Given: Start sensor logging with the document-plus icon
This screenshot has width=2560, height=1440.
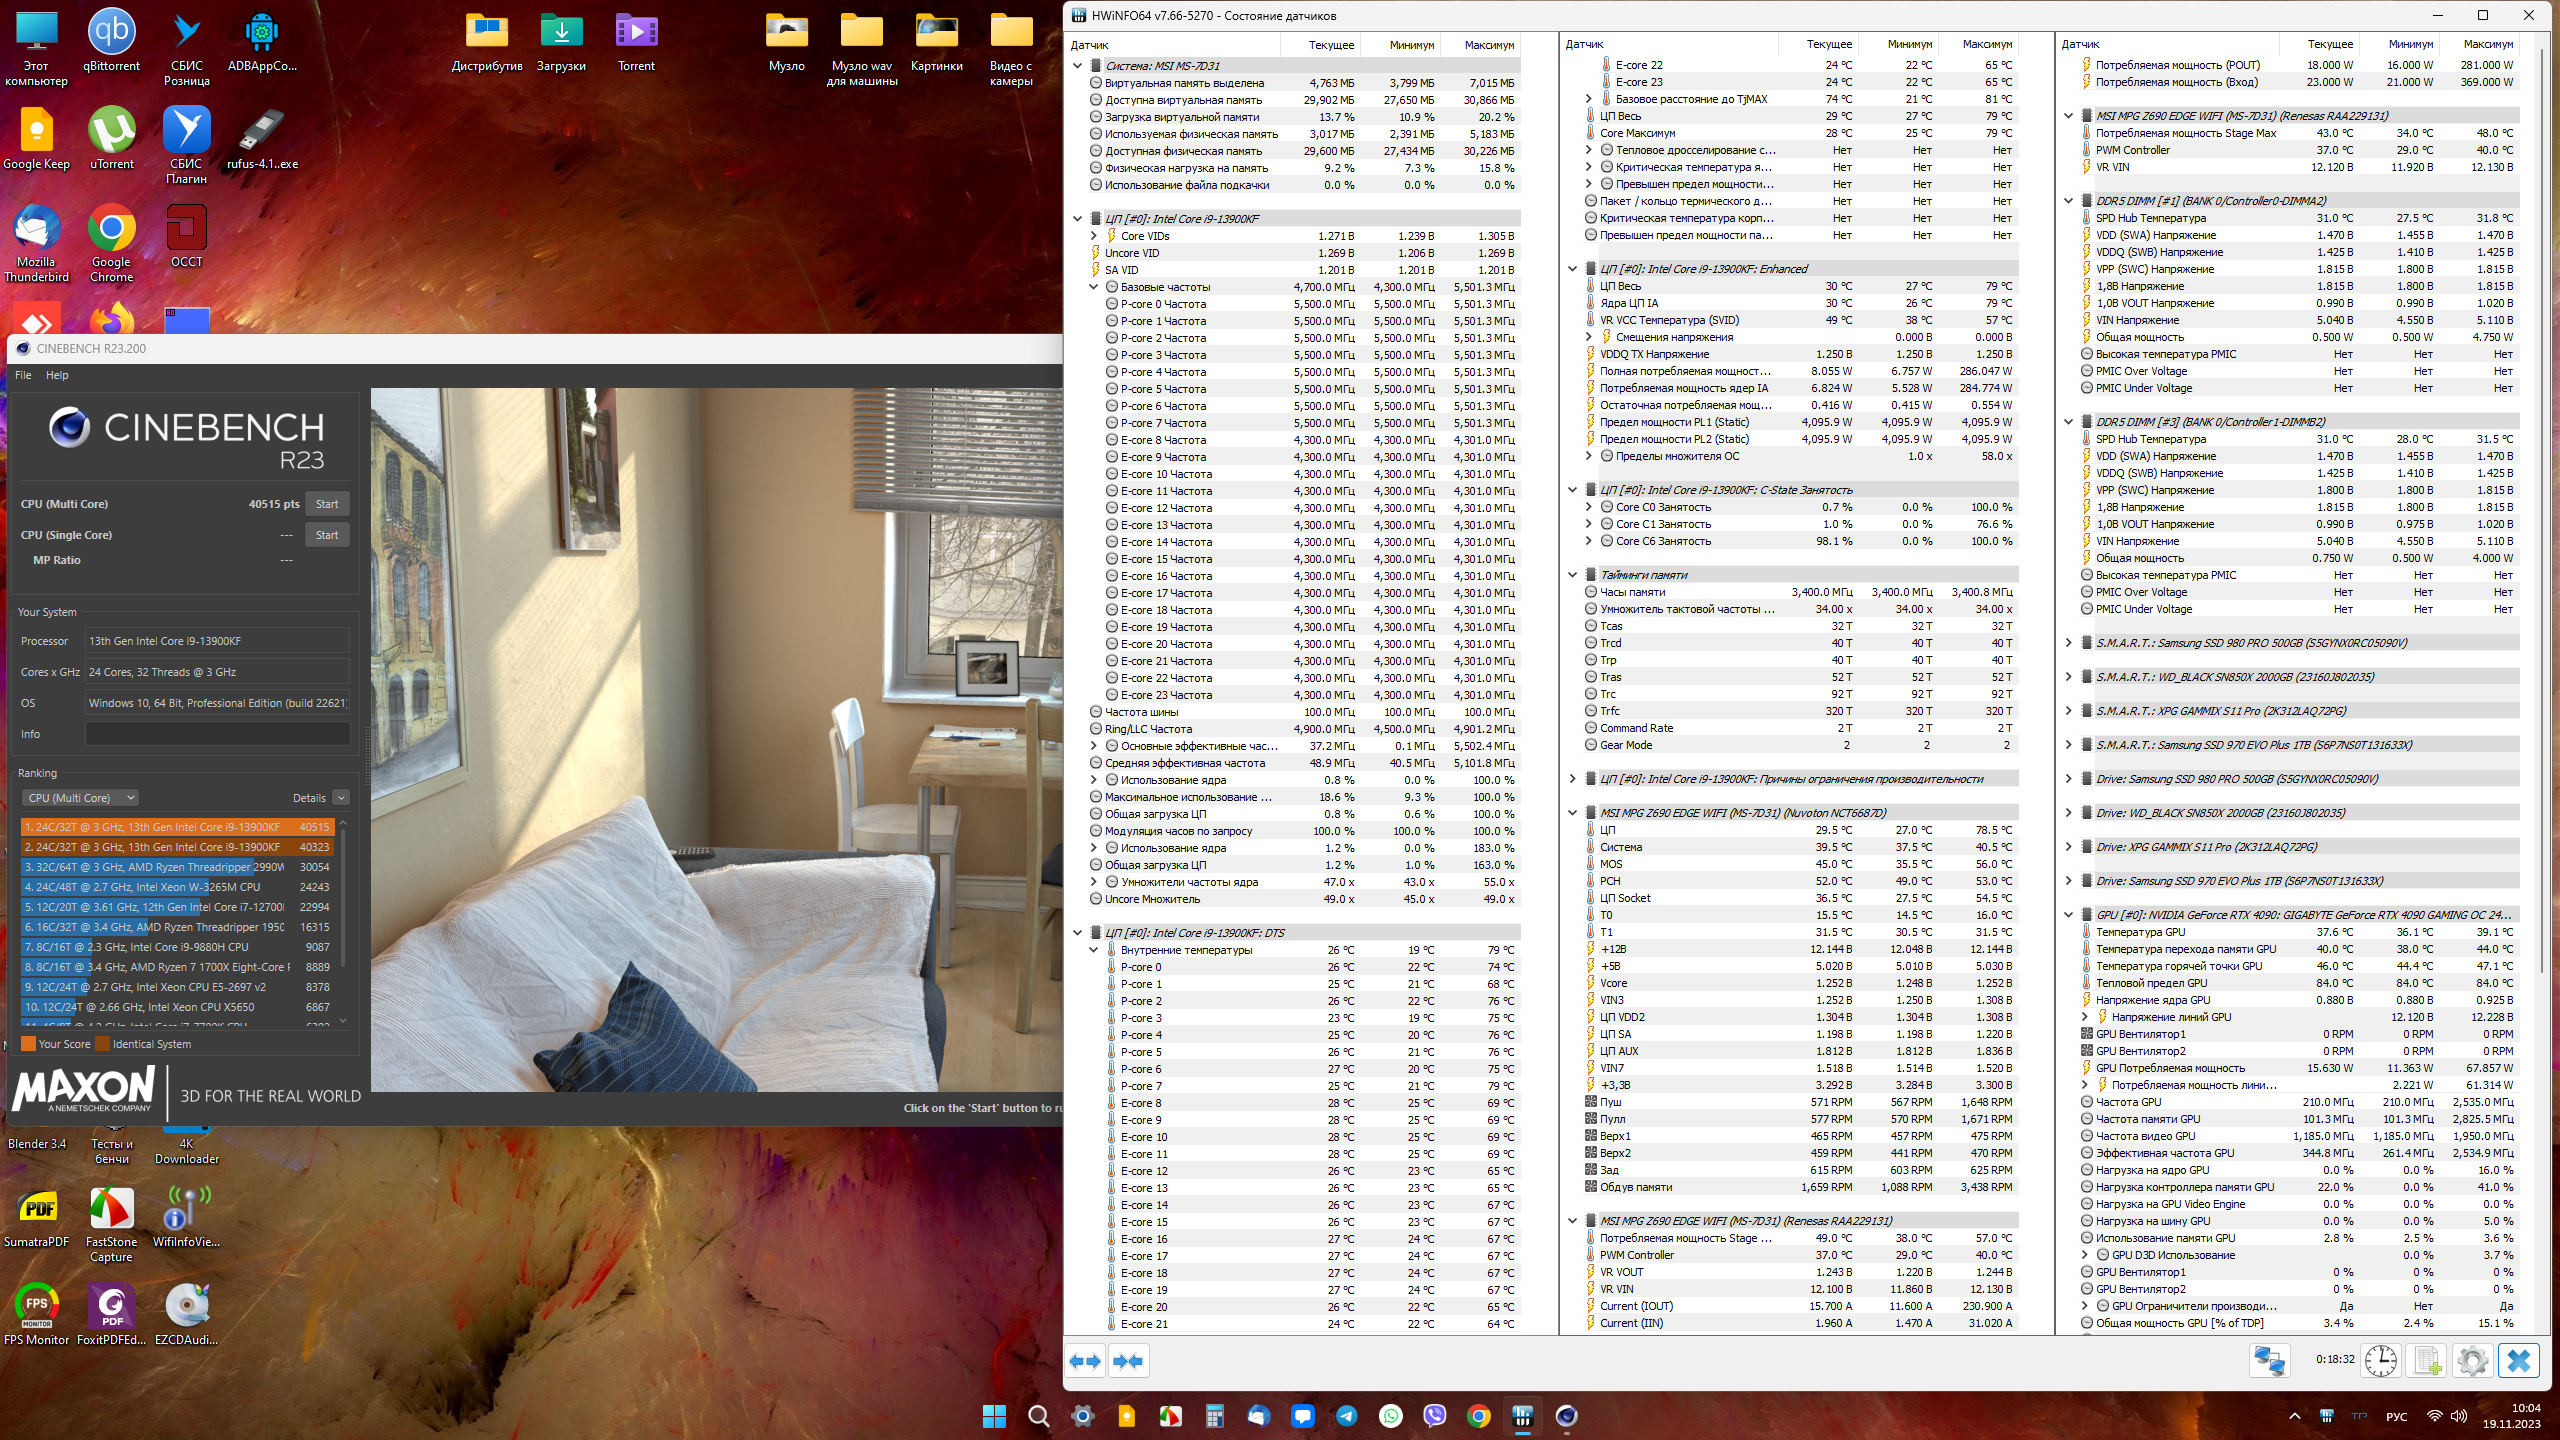Looking at the screenshot, I should coord(2427,1361).
